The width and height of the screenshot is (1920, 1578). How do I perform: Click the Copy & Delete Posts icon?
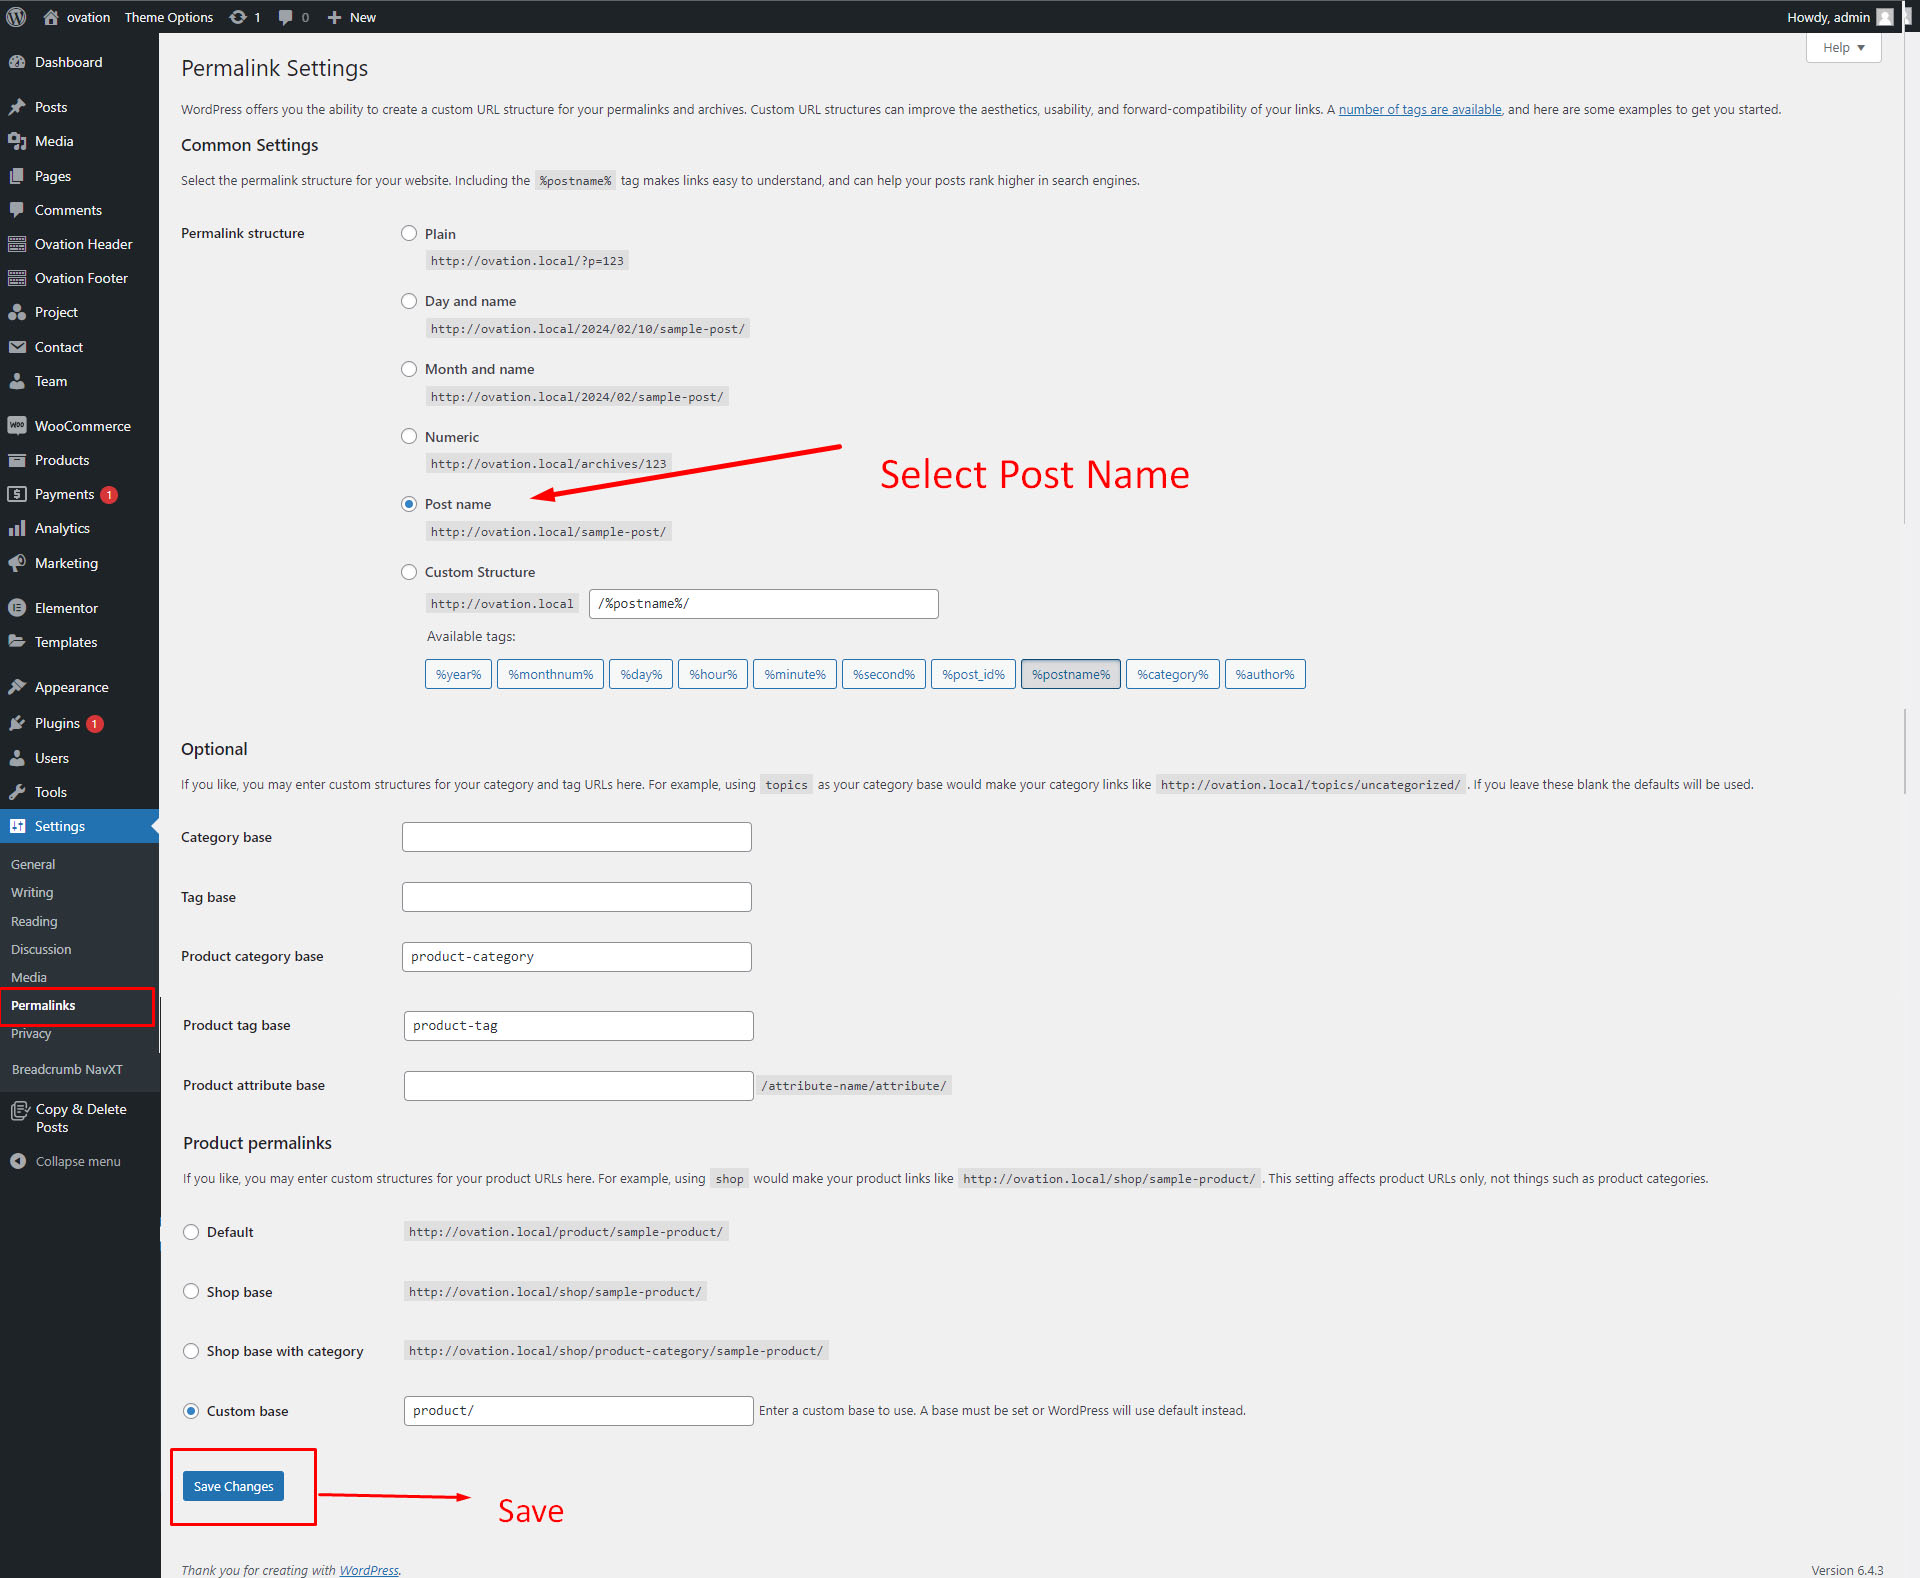19,1110
